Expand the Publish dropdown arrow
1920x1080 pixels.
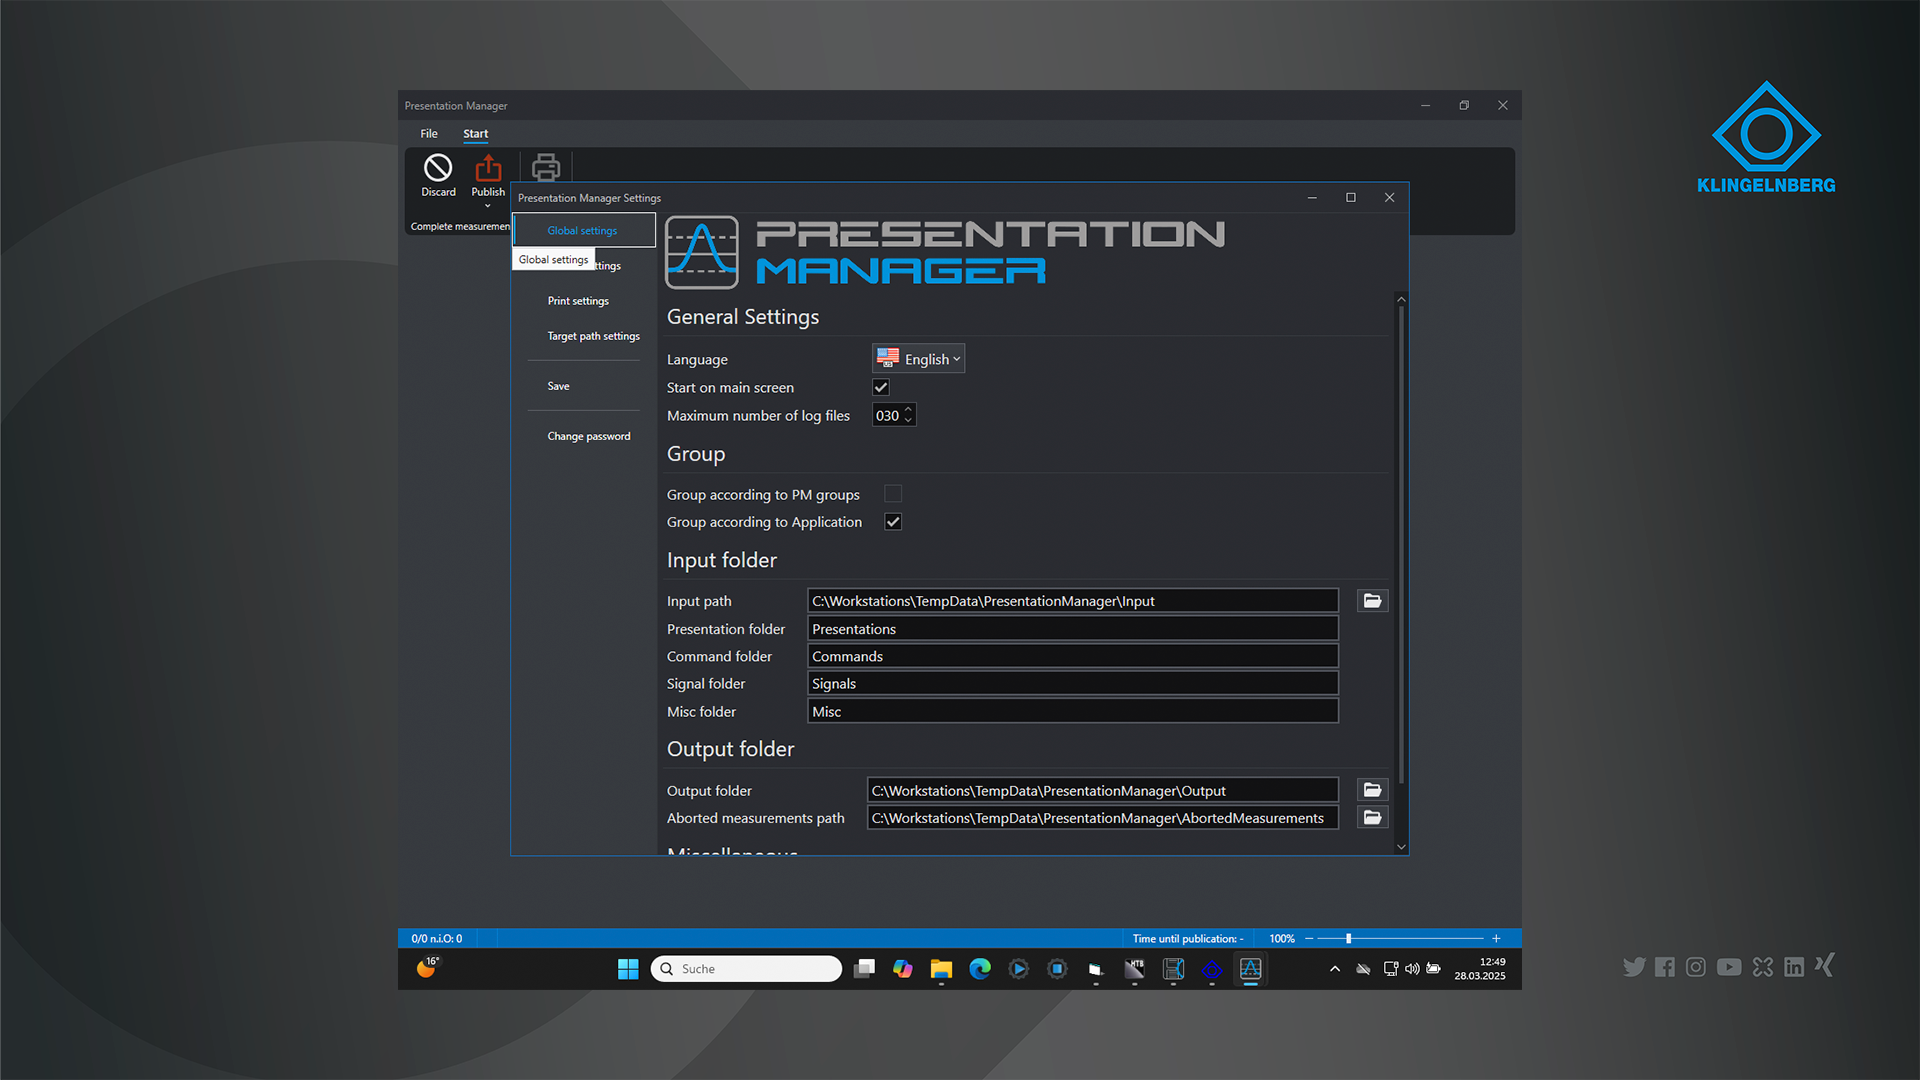click(488, 206)
